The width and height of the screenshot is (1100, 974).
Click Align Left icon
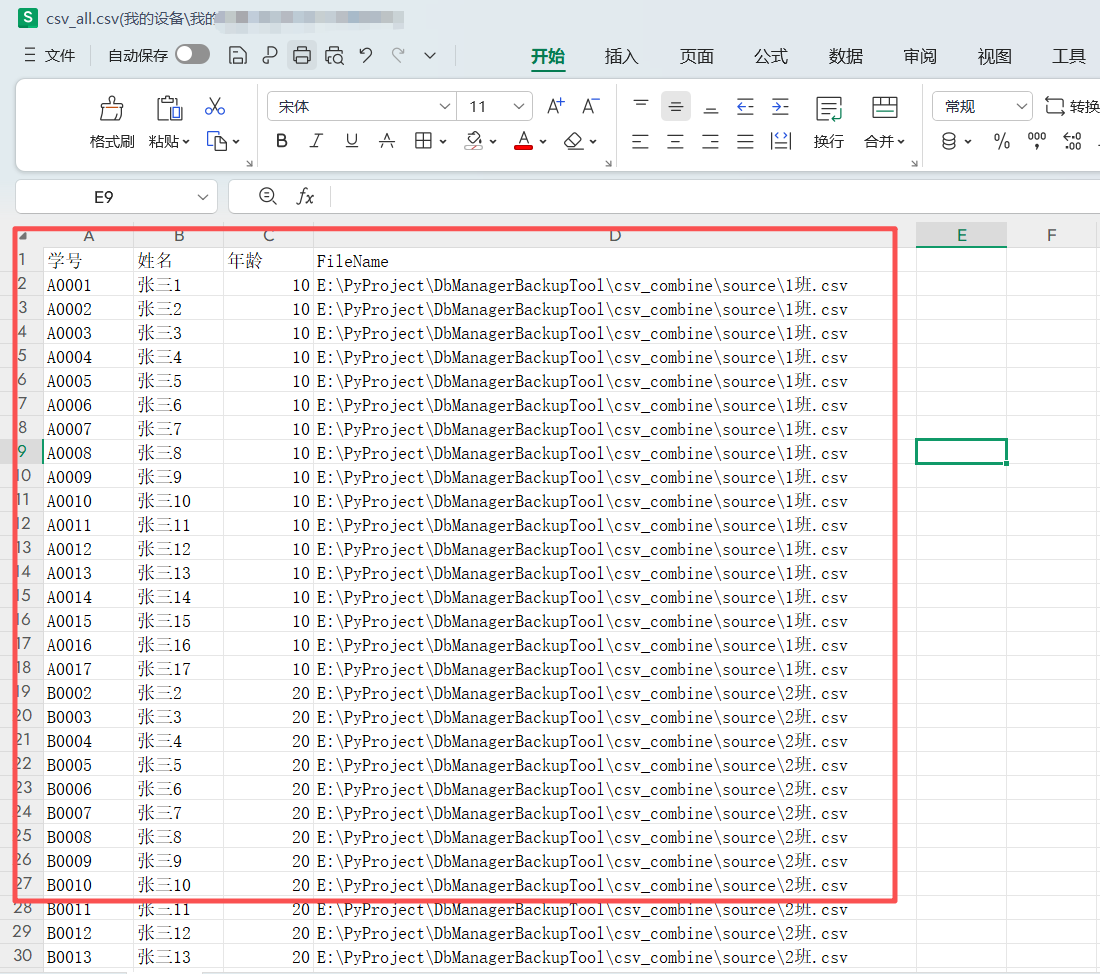640,142
